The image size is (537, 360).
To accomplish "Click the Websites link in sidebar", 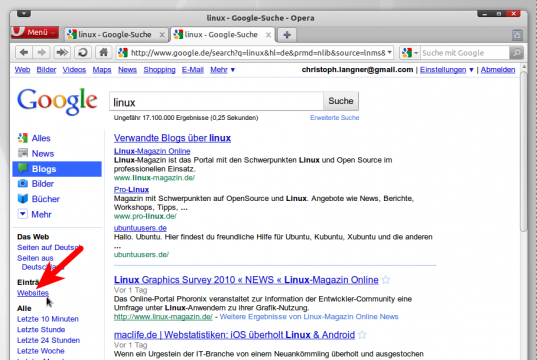I will point(33,293).
